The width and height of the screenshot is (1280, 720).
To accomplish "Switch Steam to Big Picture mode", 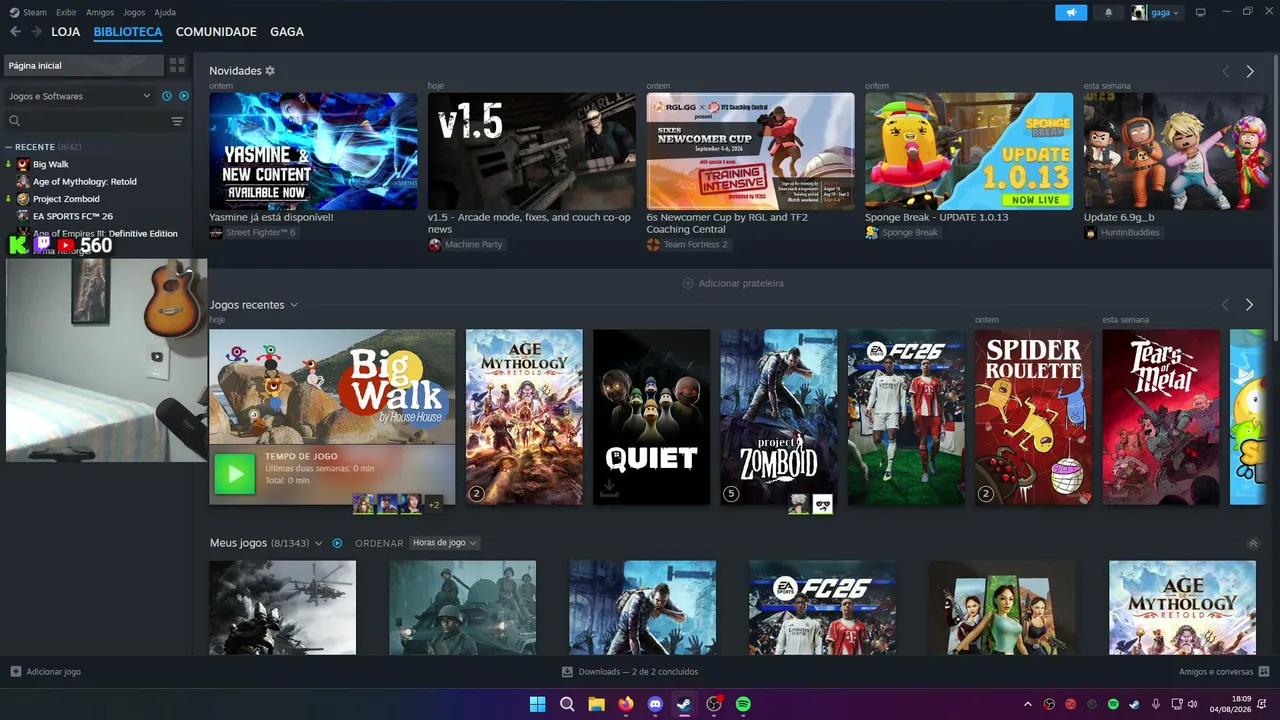I will pos(1201,12).
